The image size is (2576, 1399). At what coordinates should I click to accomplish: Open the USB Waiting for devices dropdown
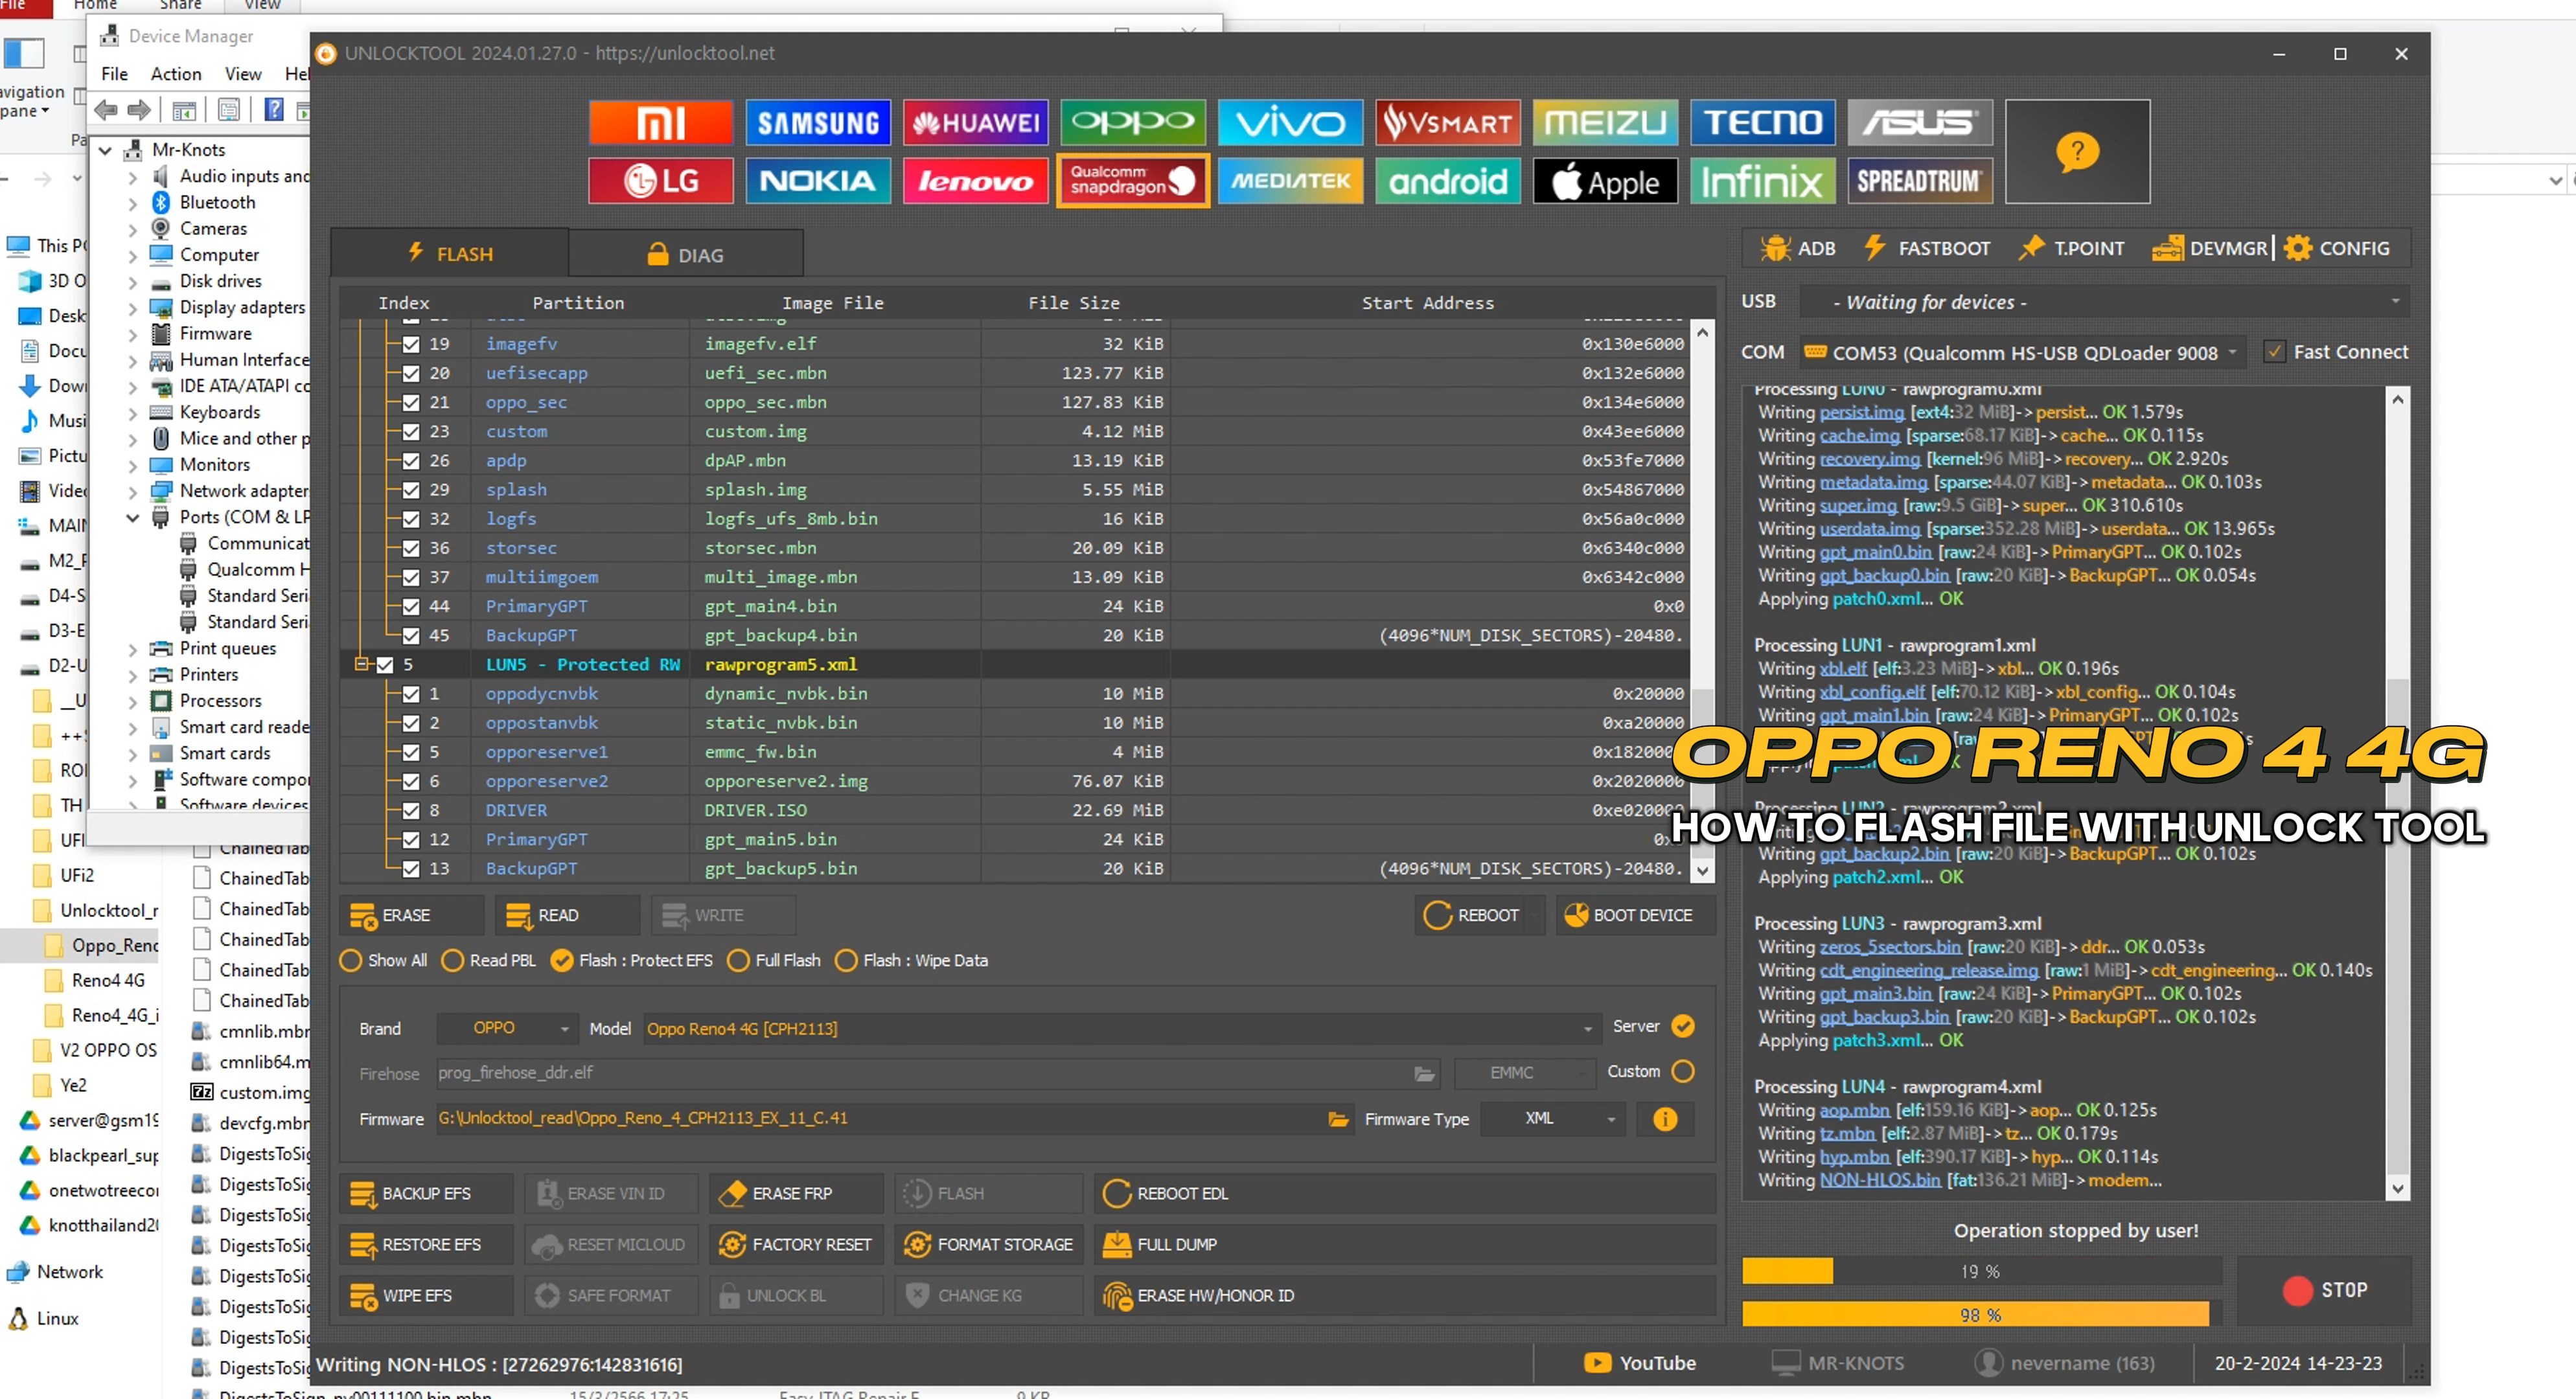(x=2104, y=302)
